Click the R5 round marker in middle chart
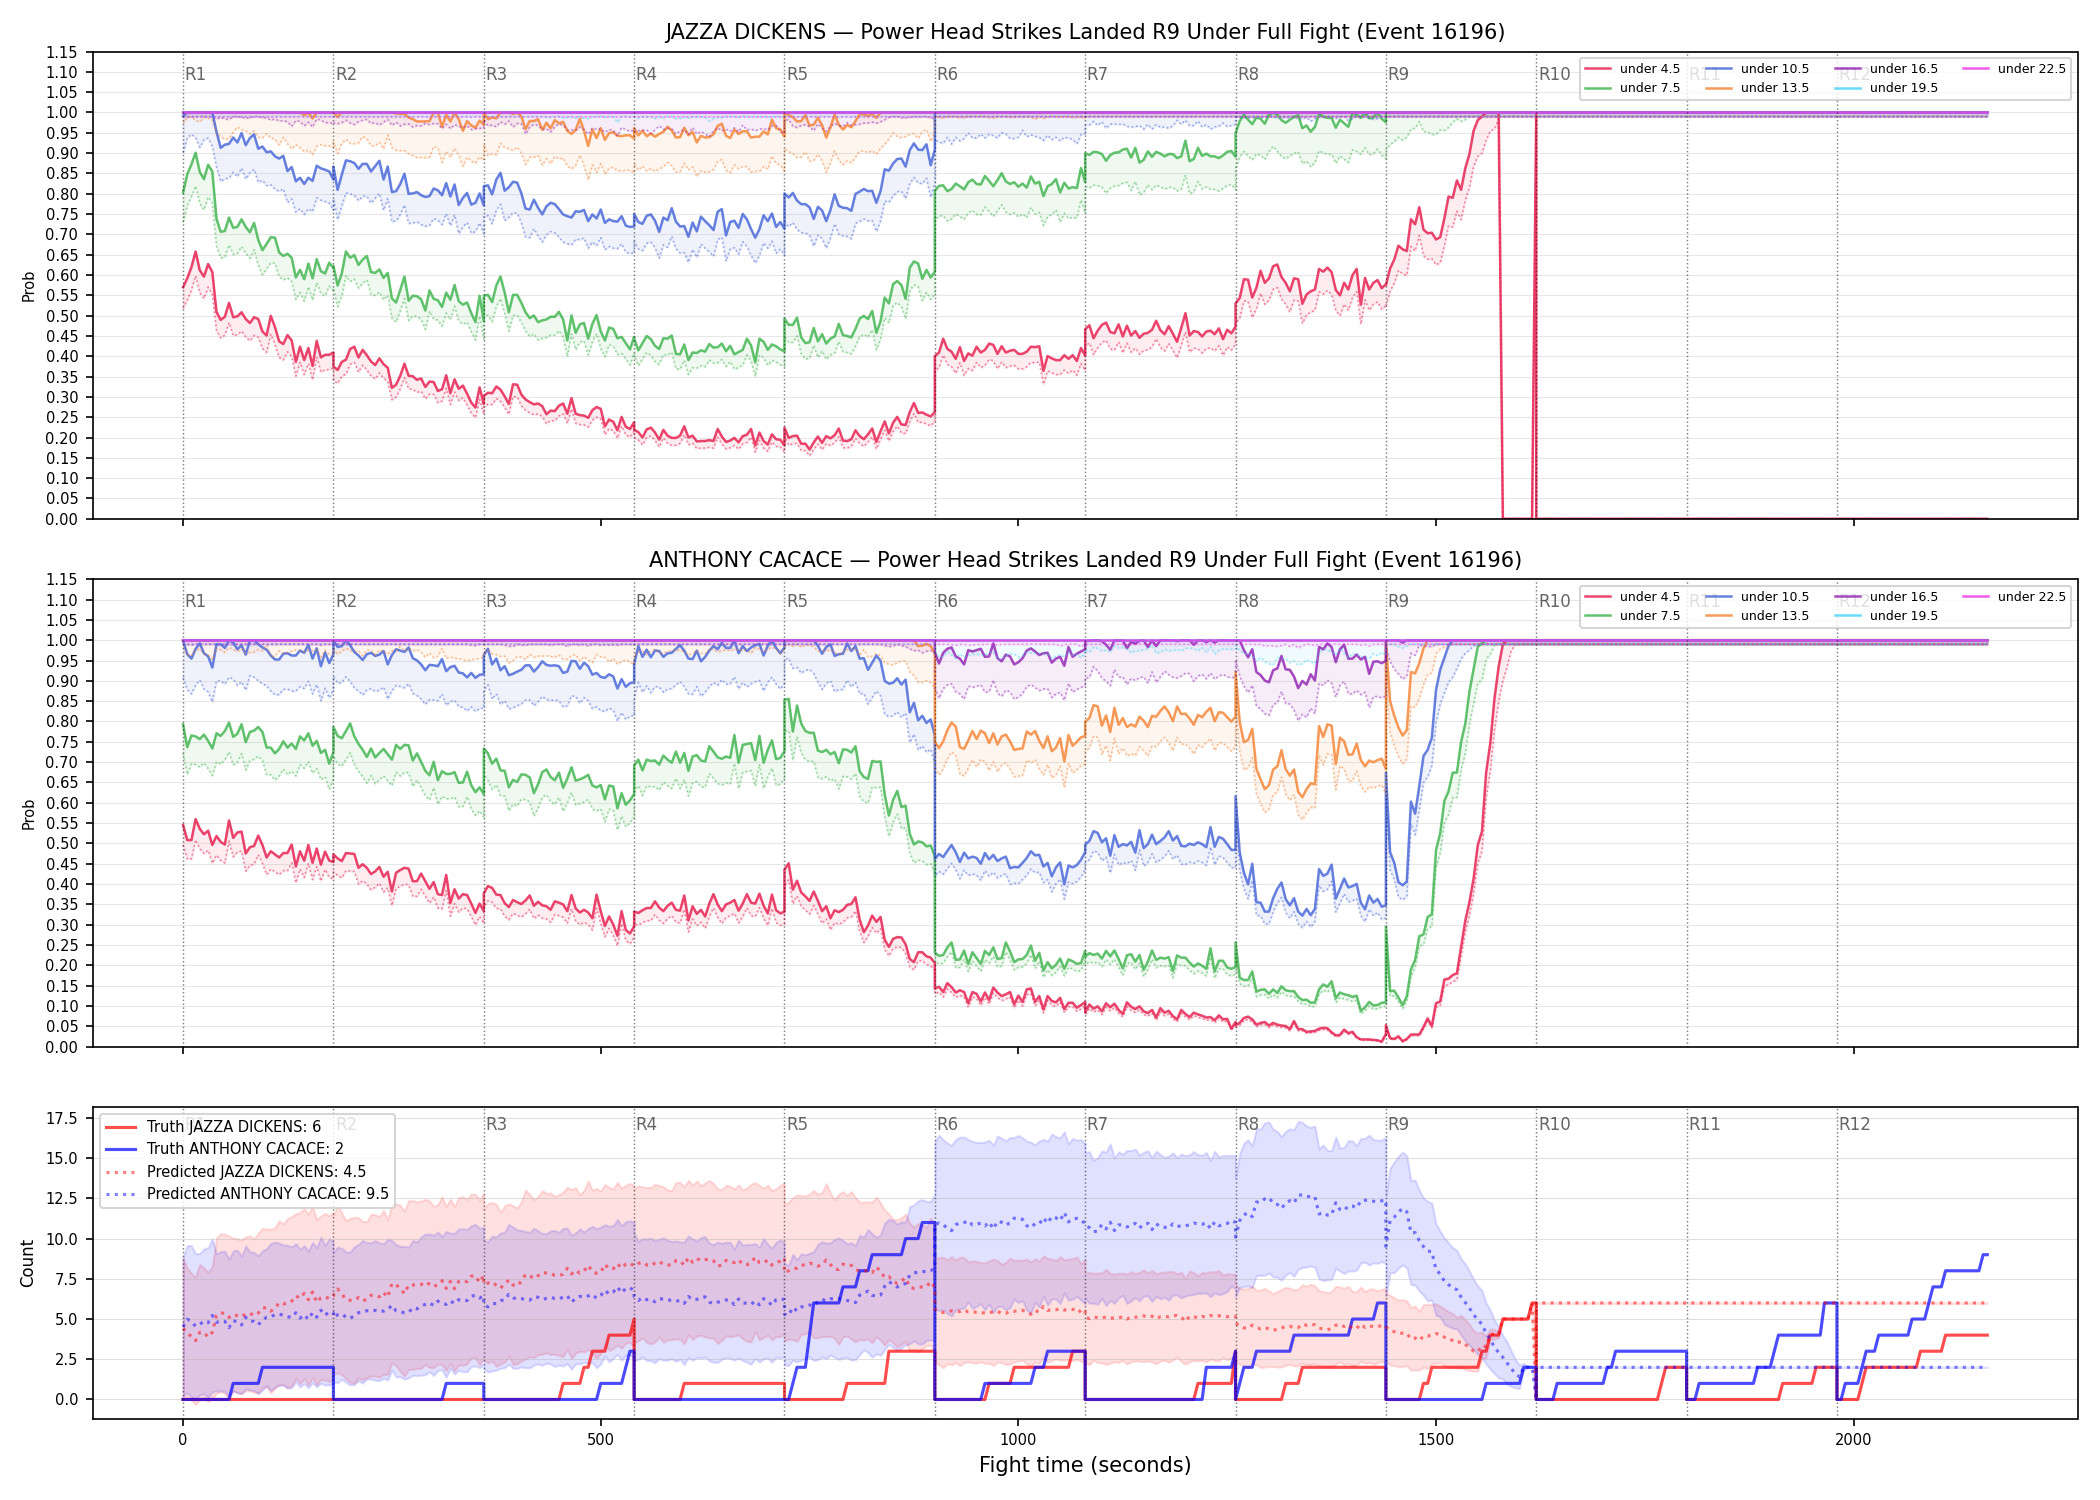 (x=797, y=601)
